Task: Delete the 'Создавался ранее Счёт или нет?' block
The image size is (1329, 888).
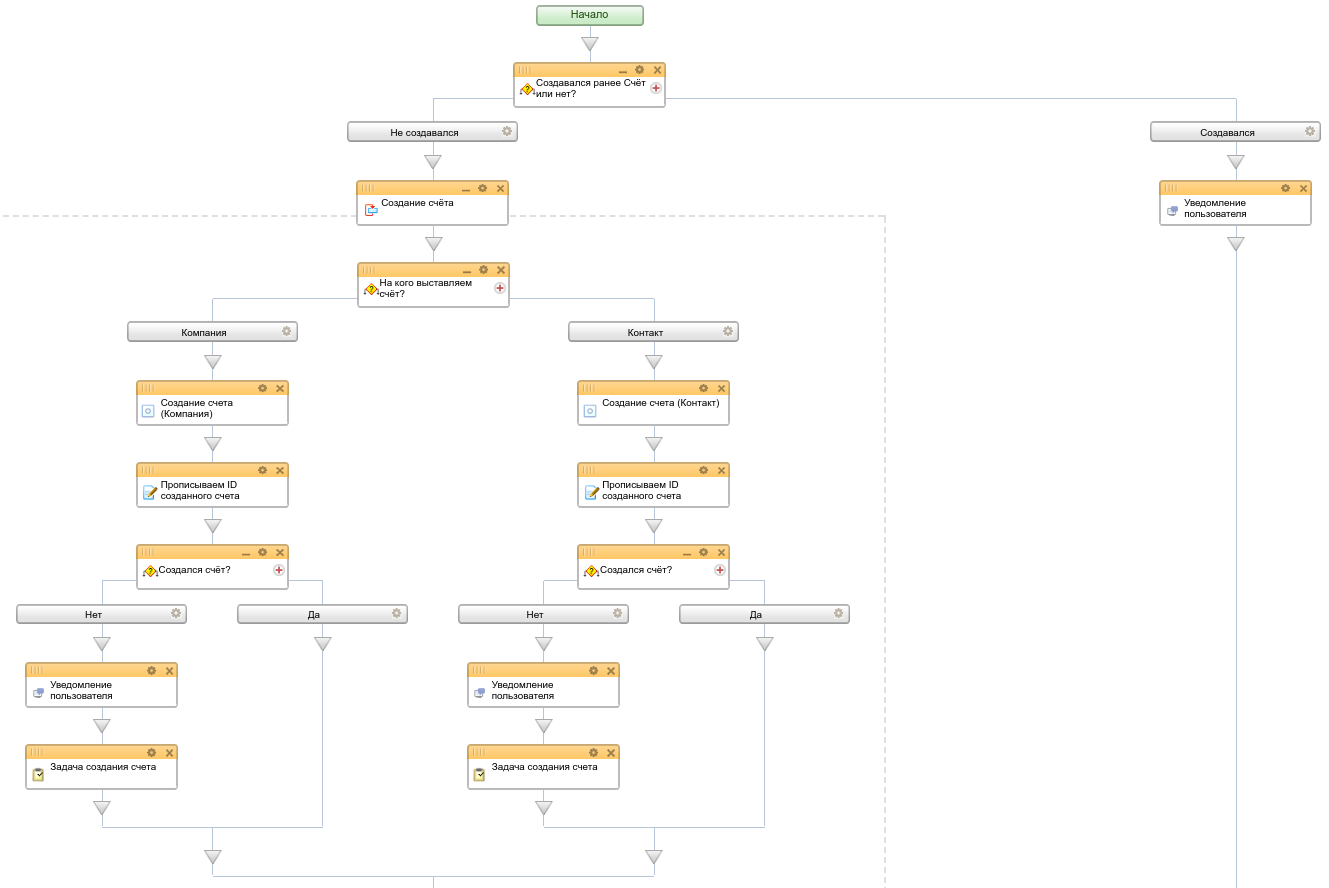Action: click(657, 70)
